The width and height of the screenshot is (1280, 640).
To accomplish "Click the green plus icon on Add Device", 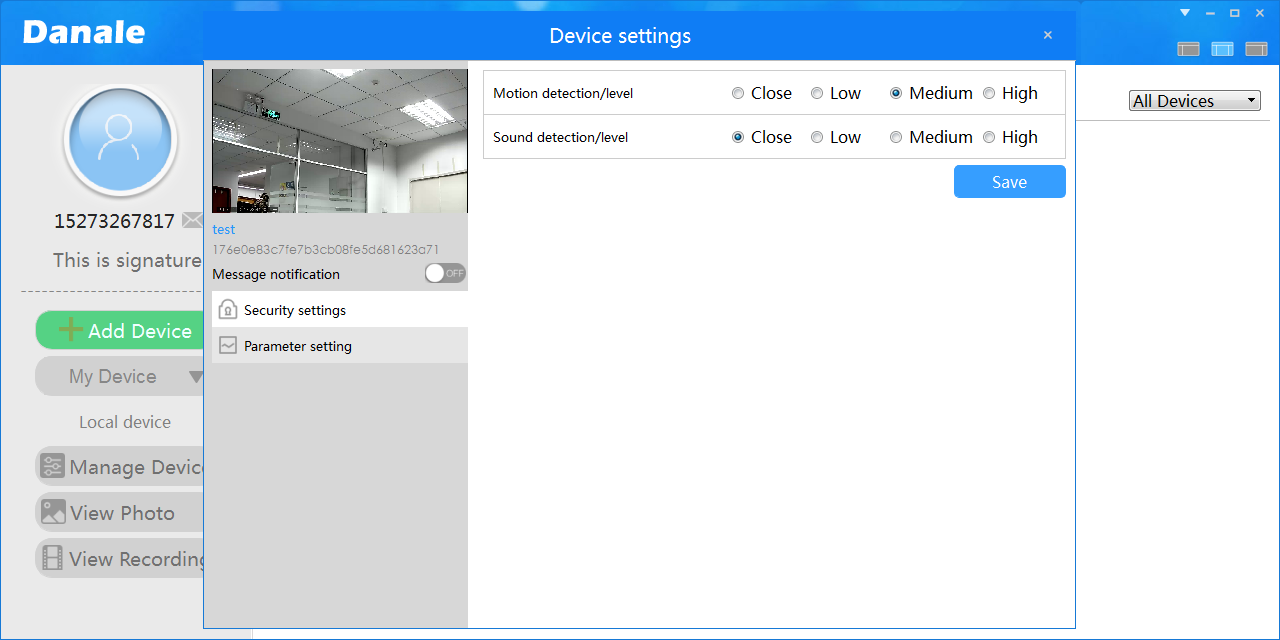I will [70, 331].
